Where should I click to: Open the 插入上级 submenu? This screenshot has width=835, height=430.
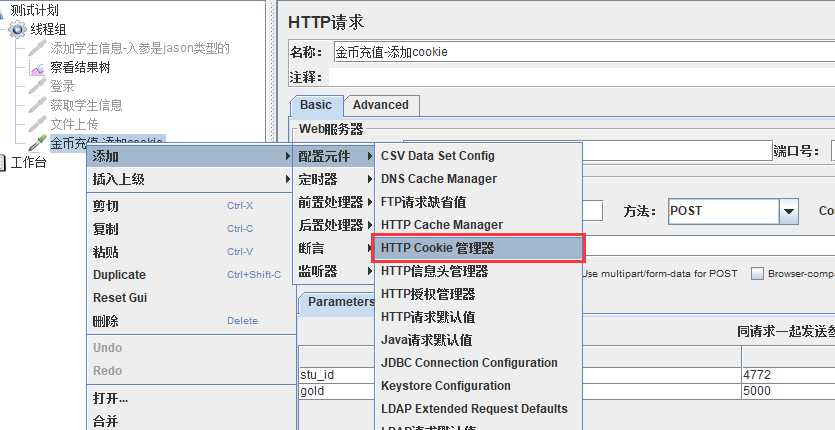(x=191, y=180)
